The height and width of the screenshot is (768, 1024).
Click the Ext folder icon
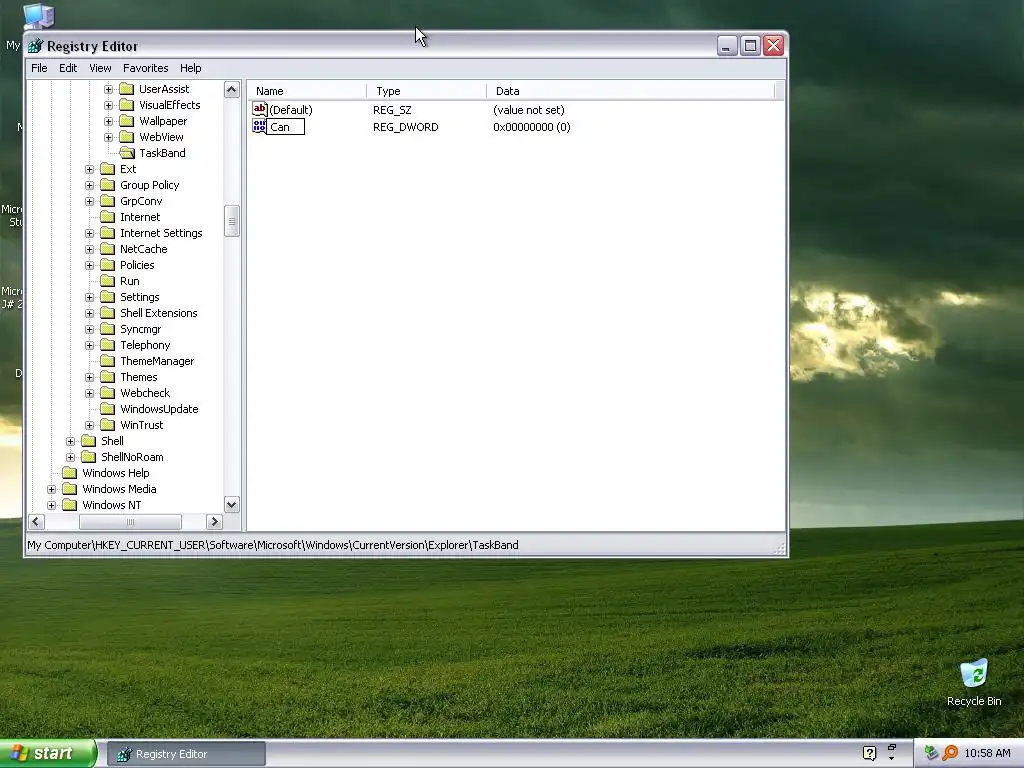point(108,169)
